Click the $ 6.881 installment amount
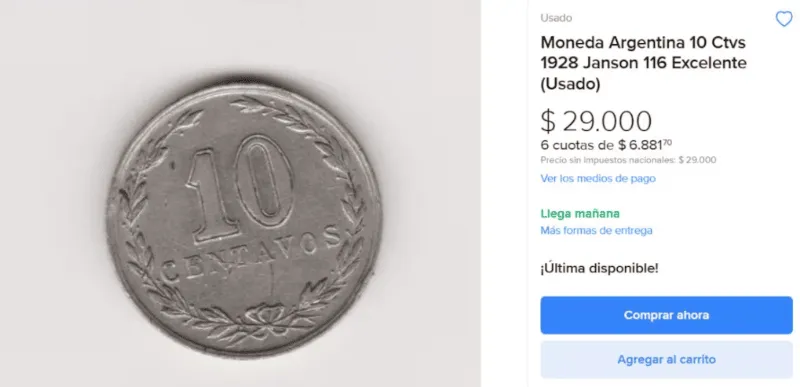 pyautogui.click(x=645, y=145)
